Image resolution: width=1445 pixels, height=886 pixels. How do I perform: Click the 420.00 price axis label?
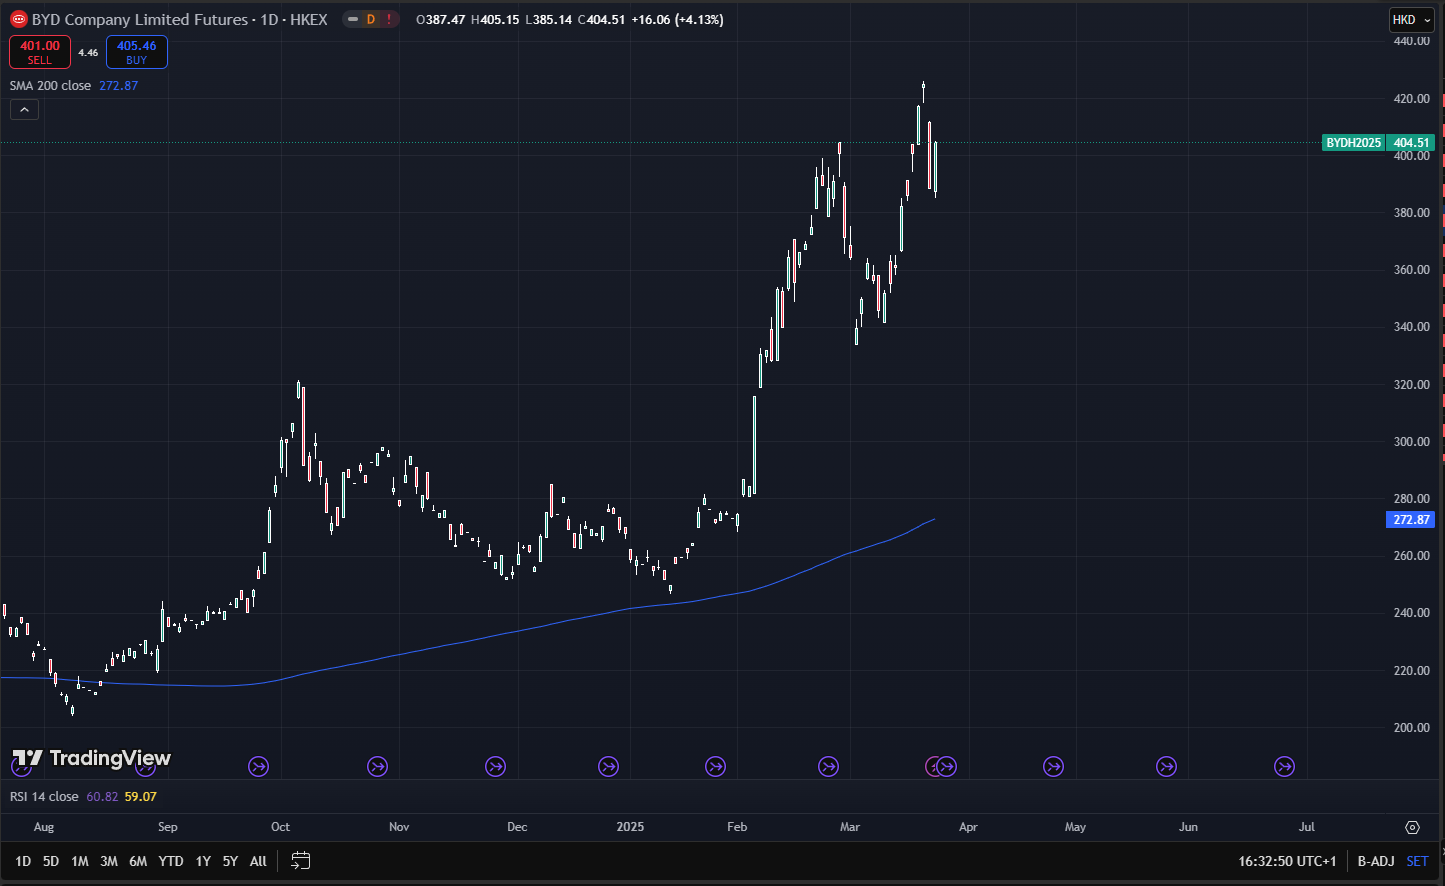click(1411, 99)
